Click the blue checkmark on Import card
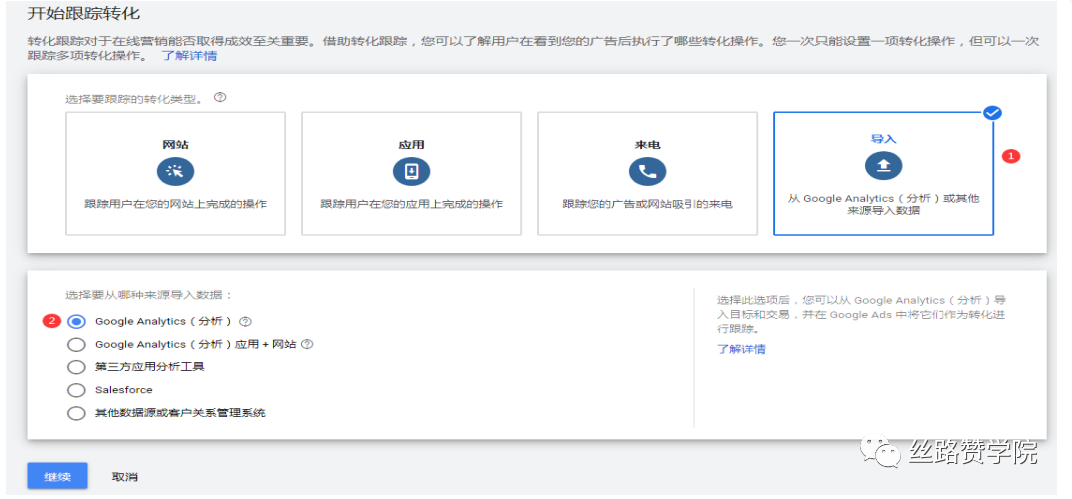Image resolution: width=1072 pixels, height=499 pixels. pyautogui.click(x=993, y=113)
